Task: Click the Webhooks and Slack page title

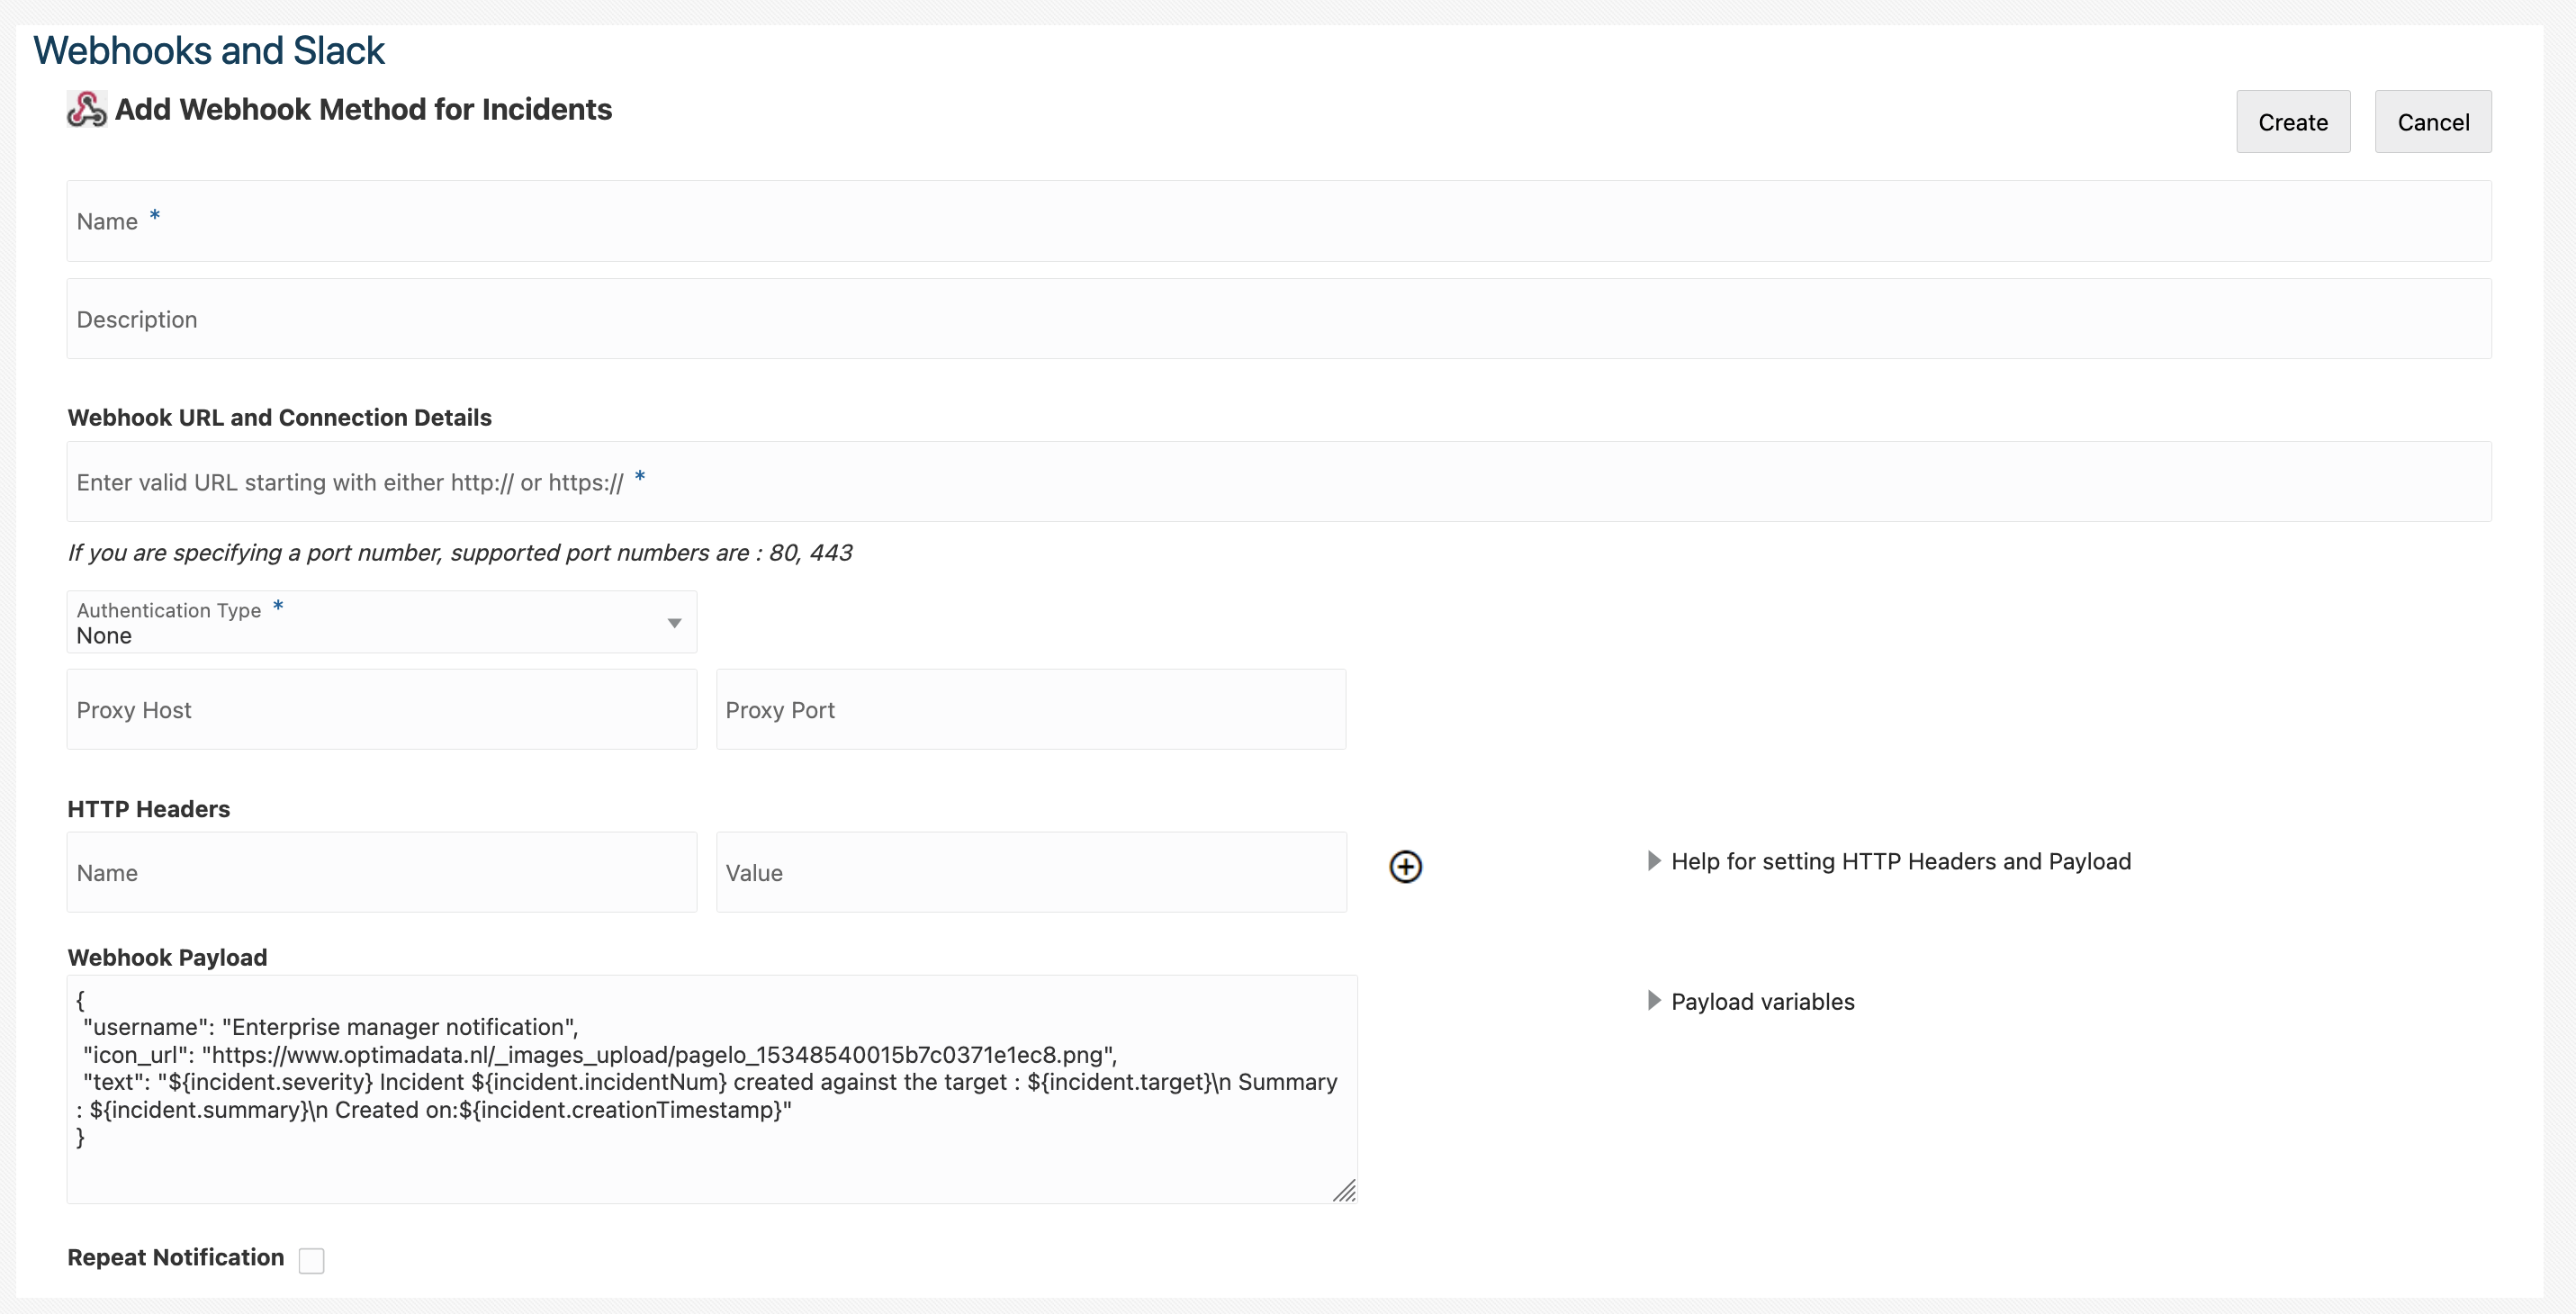Action: point(209,51)
